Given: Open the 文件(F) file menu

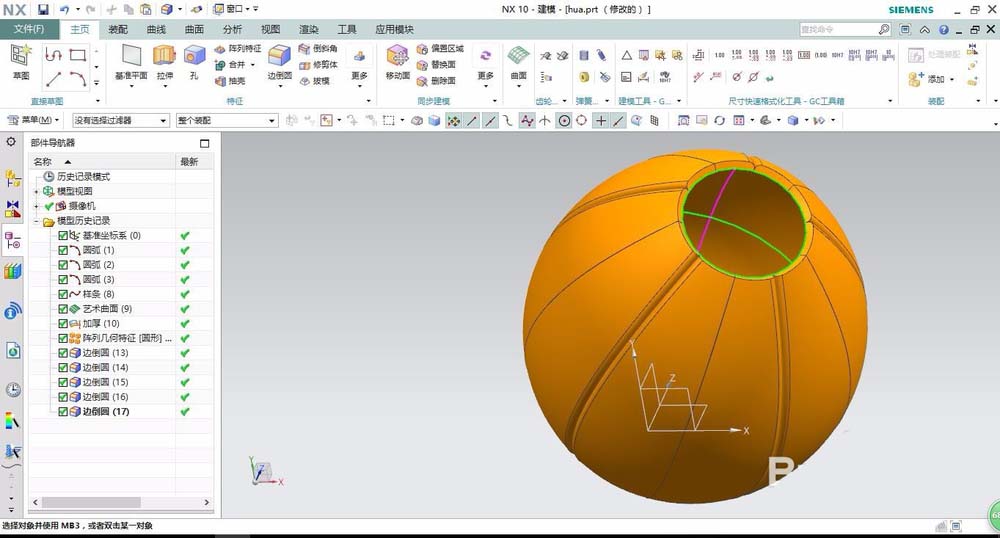Looking at the screenshot, I should 29,29.
